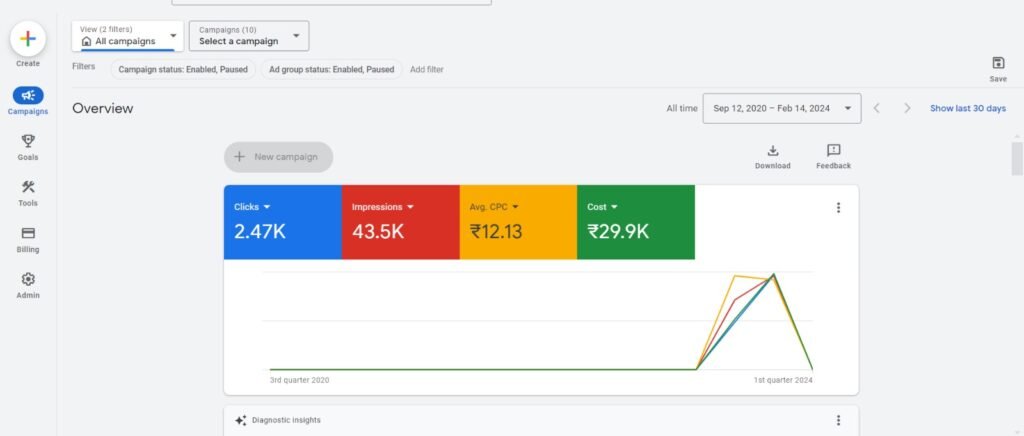Click the Create plus button
Screen dimensions: 1024x436
tap(28, 39)
